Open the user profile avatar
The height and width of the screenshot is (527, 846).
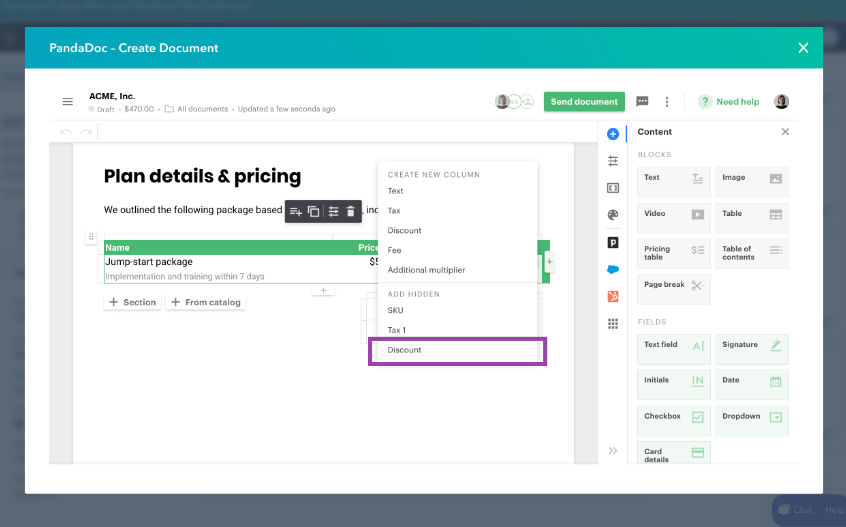click(781, 101)
